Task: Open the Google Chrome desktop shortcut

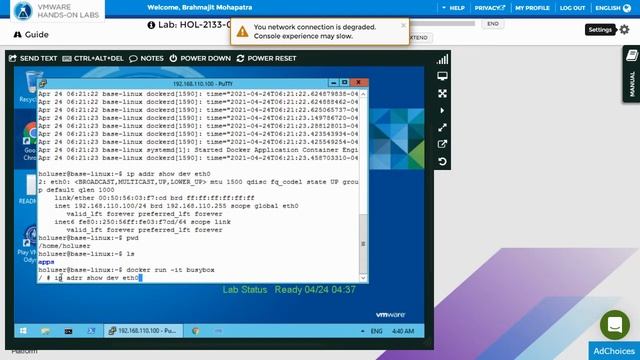Action: (x=30, y=141)
